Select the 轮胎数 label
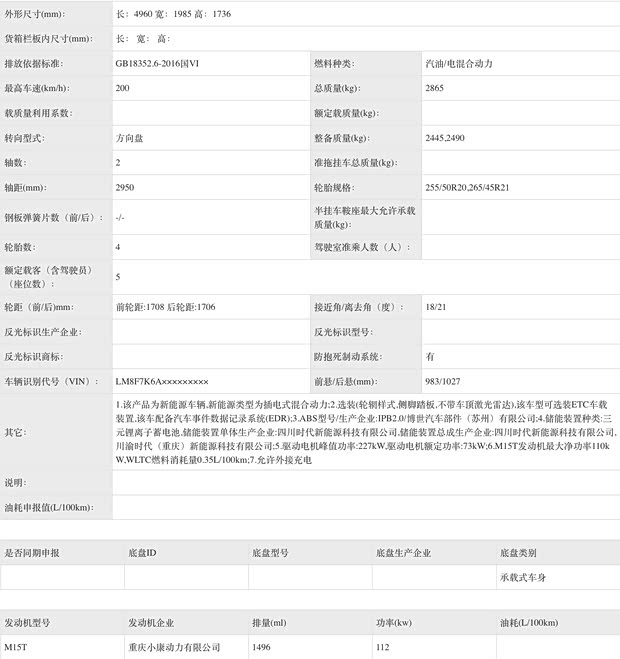Image resolution: width=620 pixels, height=659 pixels. (20, 247)
